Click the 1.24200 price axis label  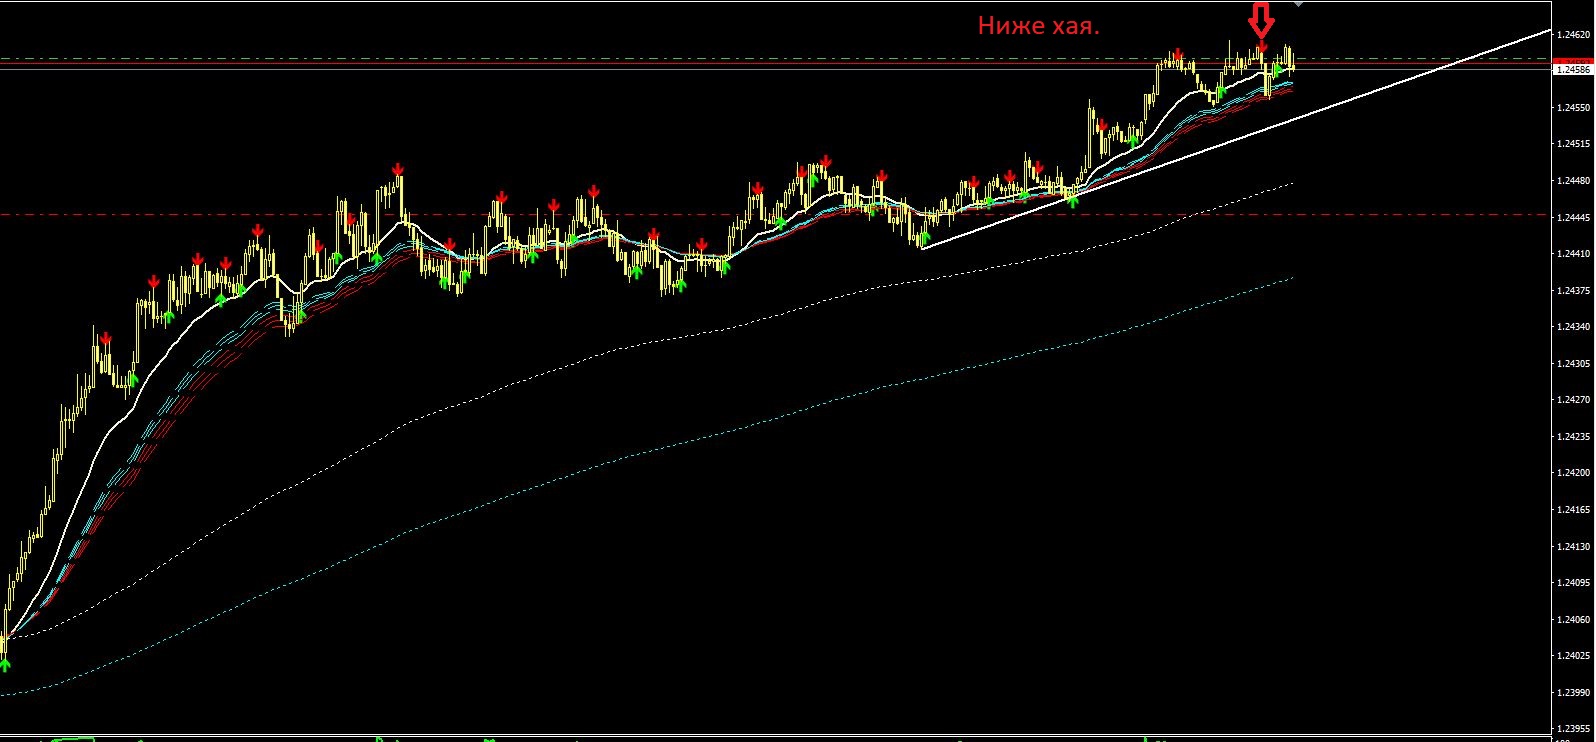point(1573,473)
